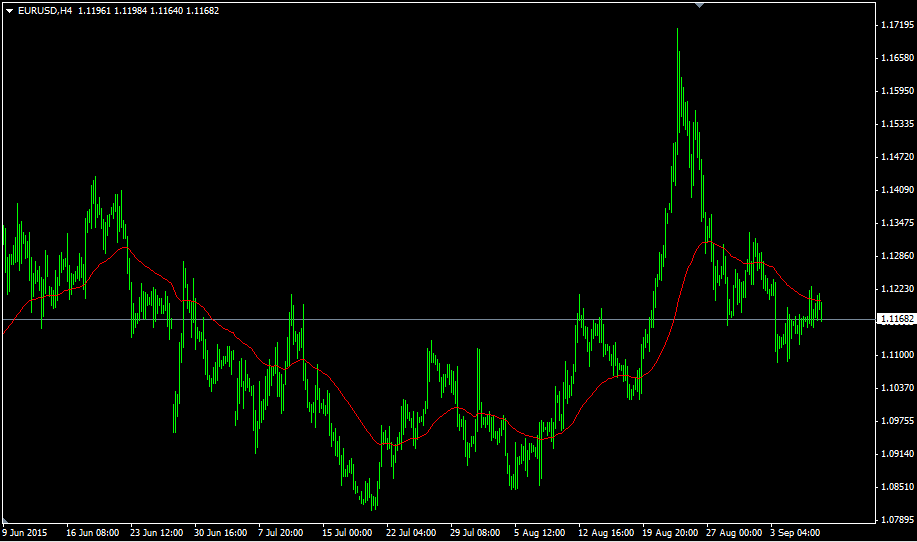Click the 30 Jun 16:00 time label
This screenshot has height=542, width=917.
[220, 533]
